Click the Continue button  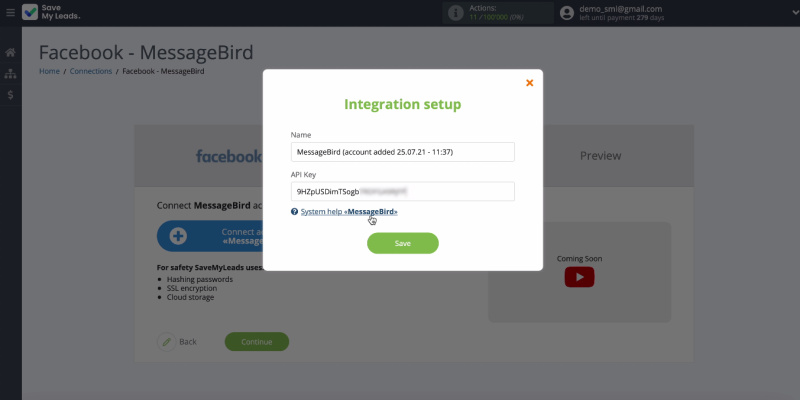(257, 342)
